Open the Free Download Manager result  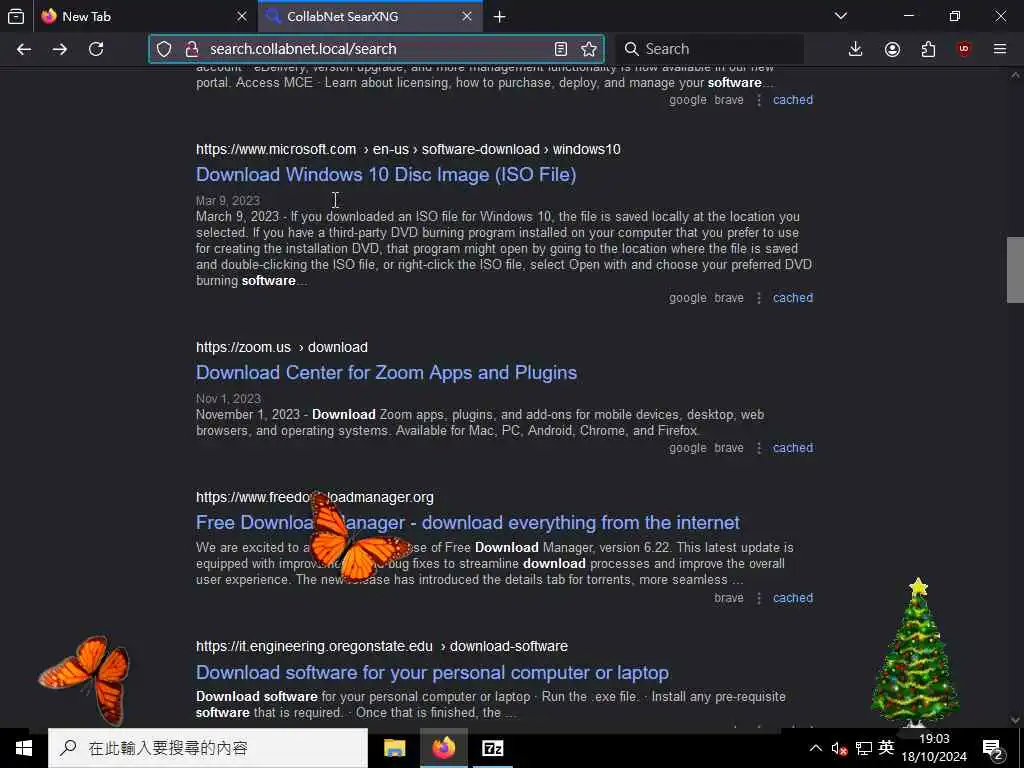point(468,522)
